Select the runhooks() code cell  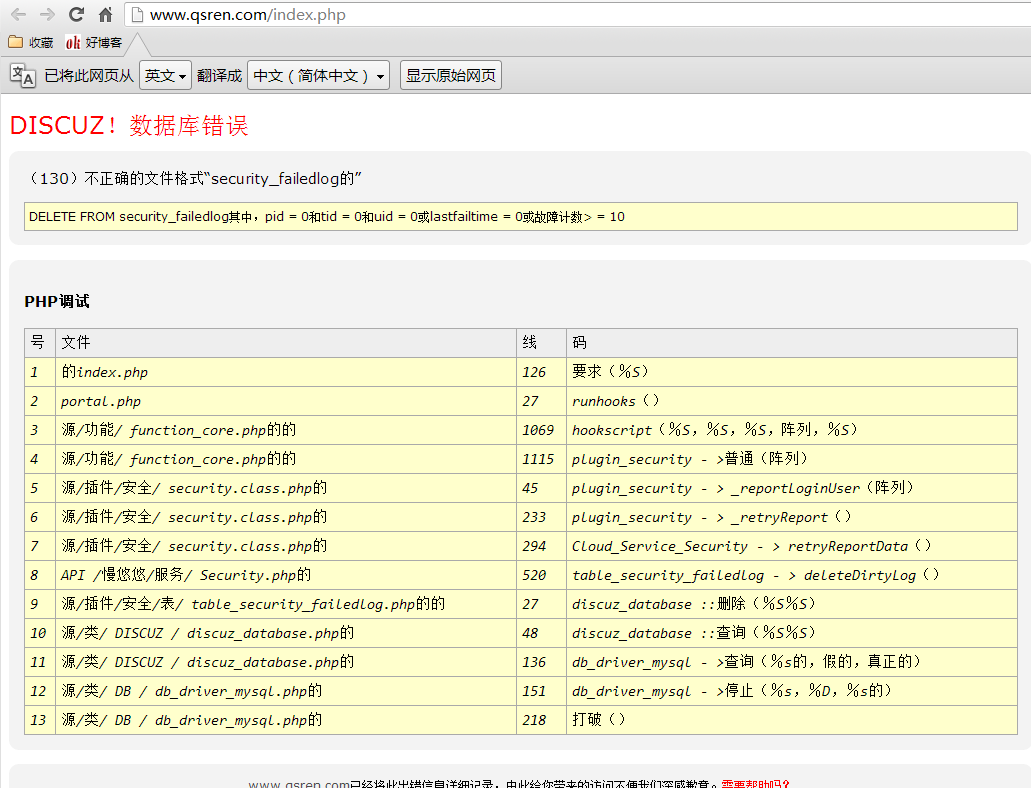point(792,401)
